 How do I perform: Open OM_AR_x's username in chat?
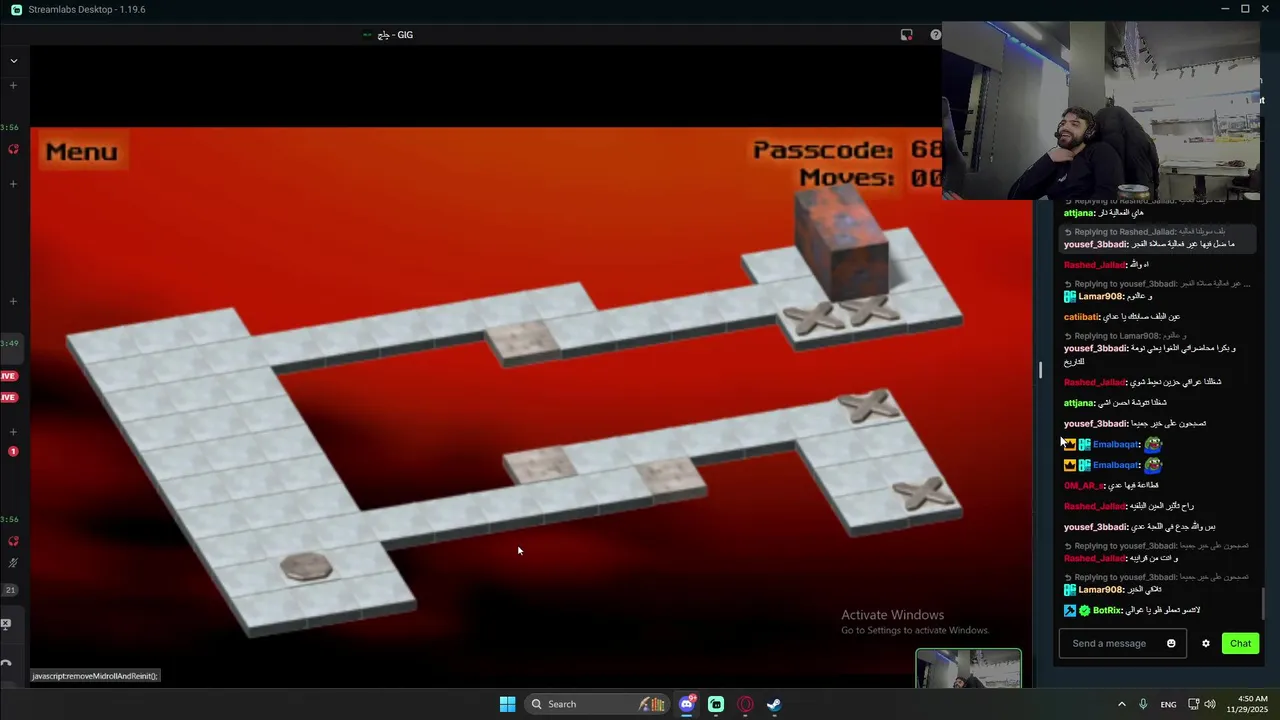pos(1084,486)
